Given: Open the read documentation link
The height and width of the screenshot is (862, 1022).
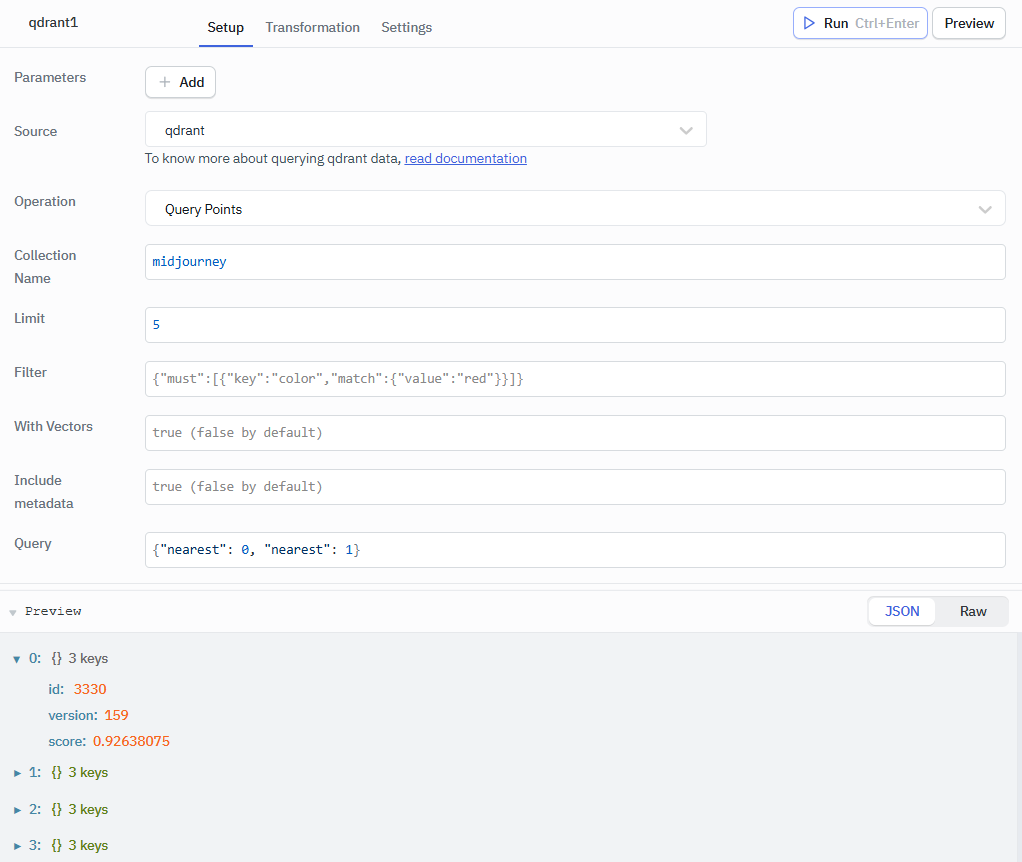Looking at the screenshot, I should coord(465,158).
